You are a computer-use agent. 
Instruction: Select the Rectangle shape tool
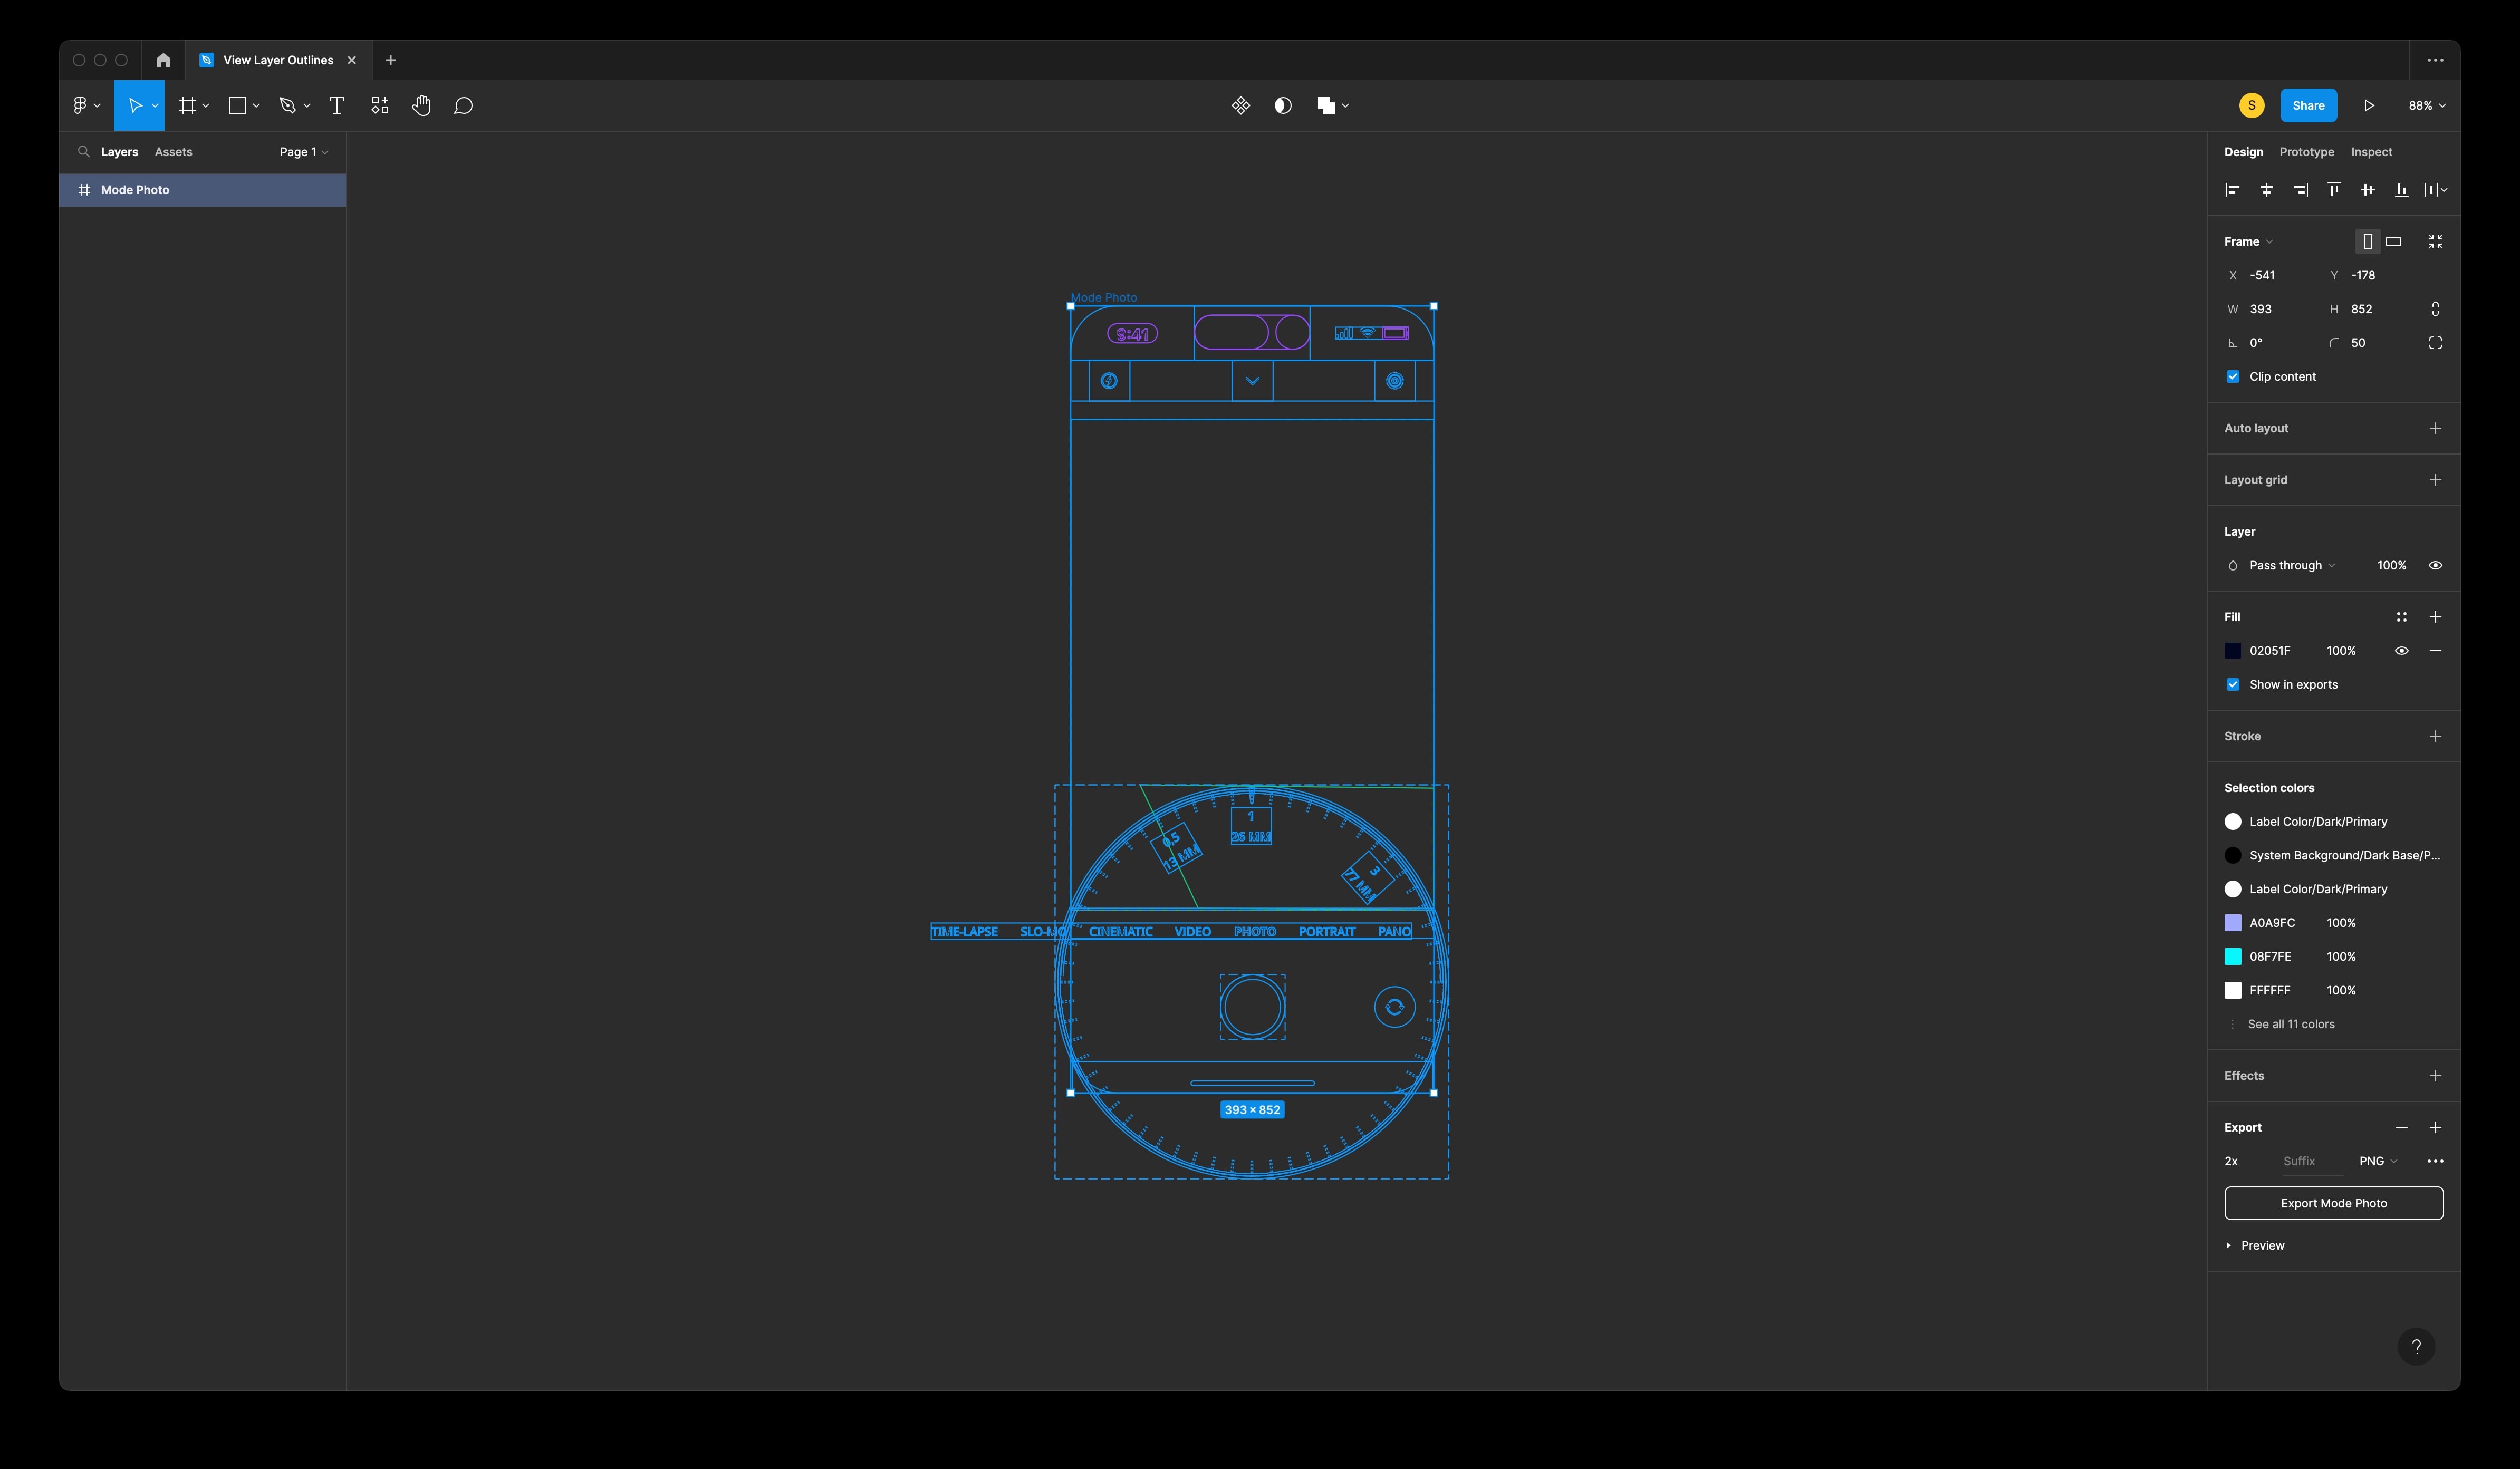(x=237, y=105)
